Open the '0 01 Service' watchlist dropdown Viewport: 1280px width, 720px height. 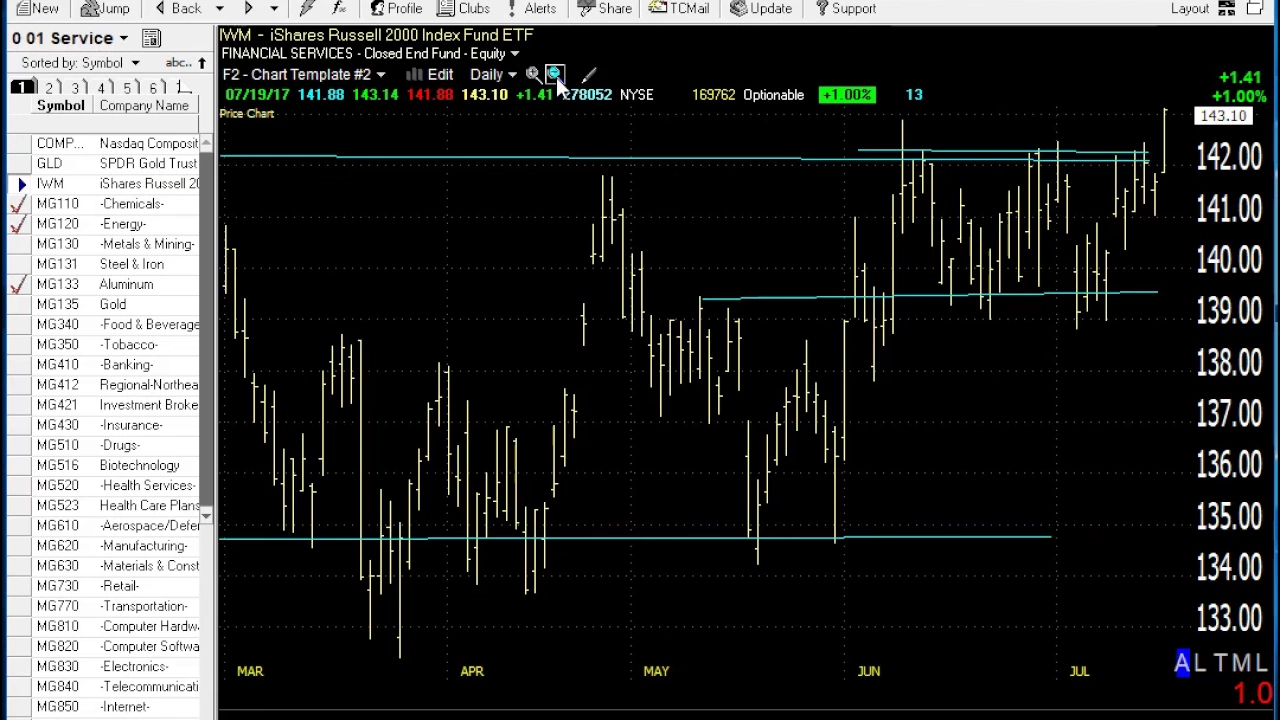[x=70, y=38]
